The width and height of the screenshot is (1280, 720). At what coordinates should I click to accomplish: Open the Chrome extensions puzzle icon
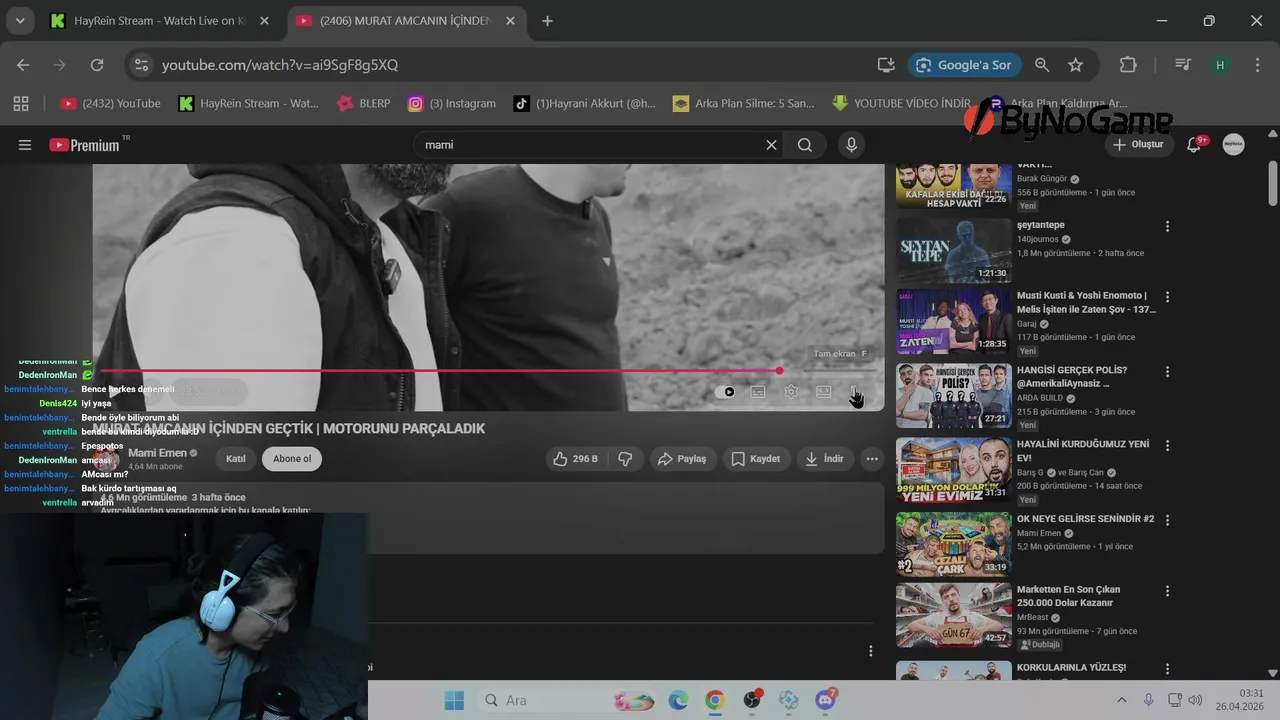(1128, 65)
